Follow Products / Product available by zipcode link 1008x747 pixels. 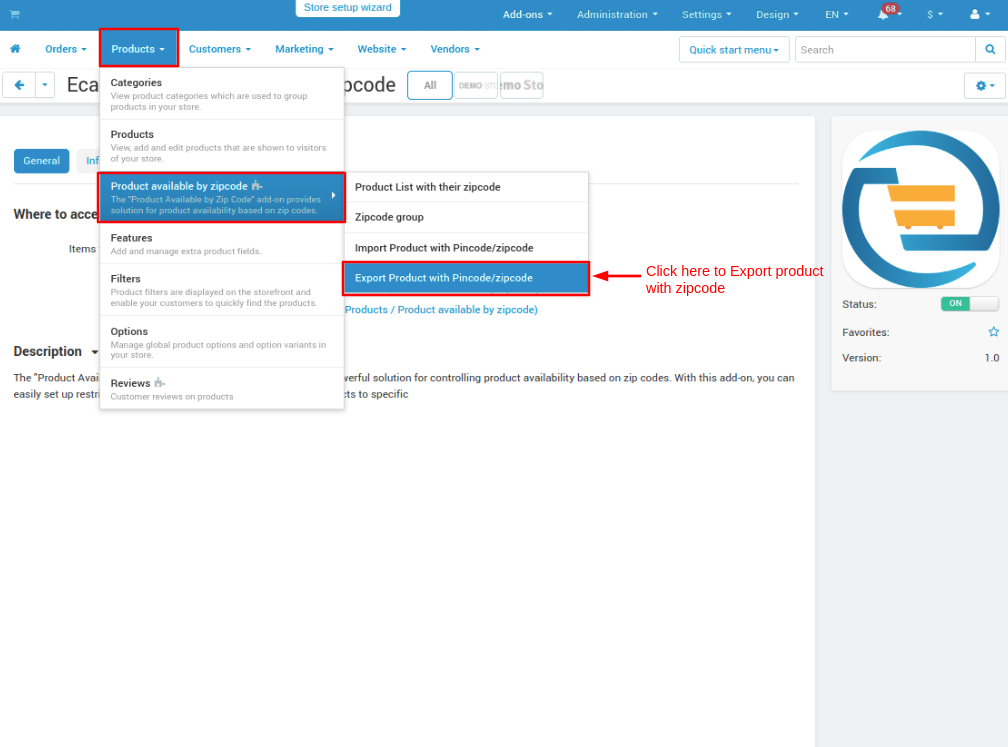tap(441, 309)
